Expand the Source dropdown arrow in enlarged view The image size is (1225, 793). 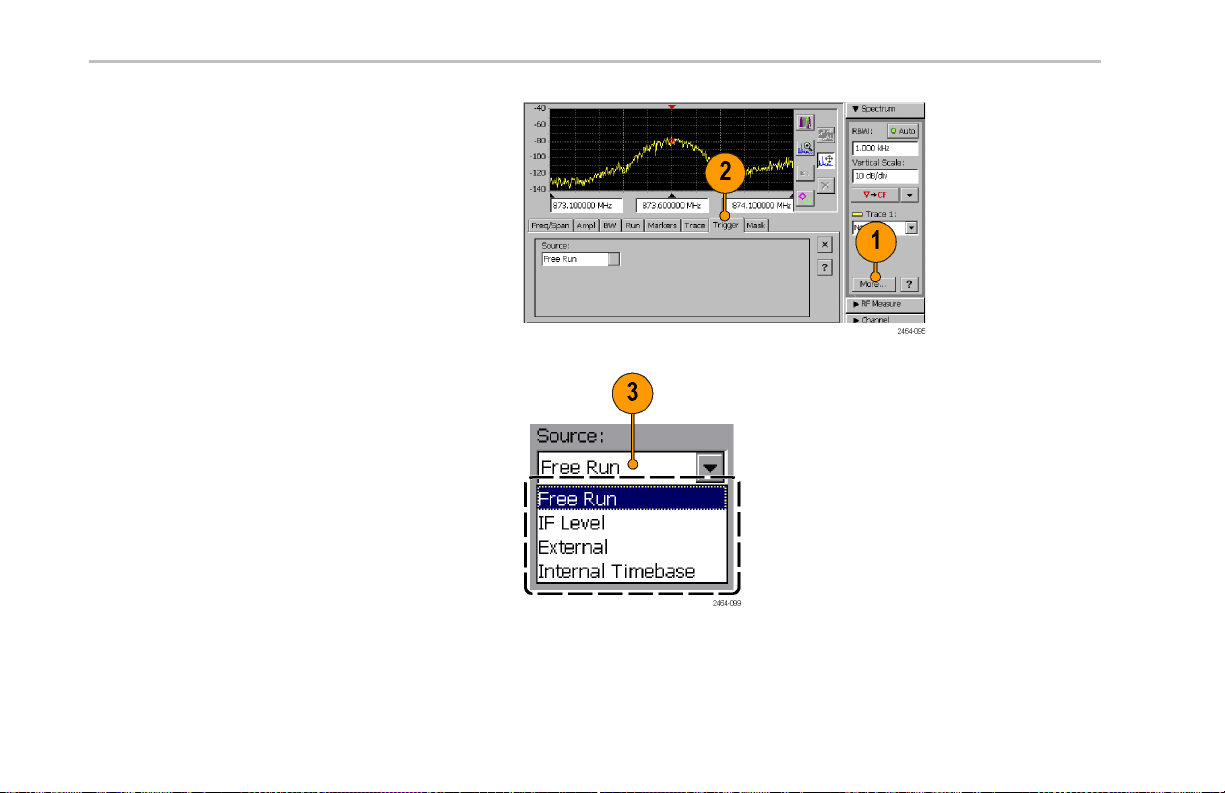[x=711, y=466]
